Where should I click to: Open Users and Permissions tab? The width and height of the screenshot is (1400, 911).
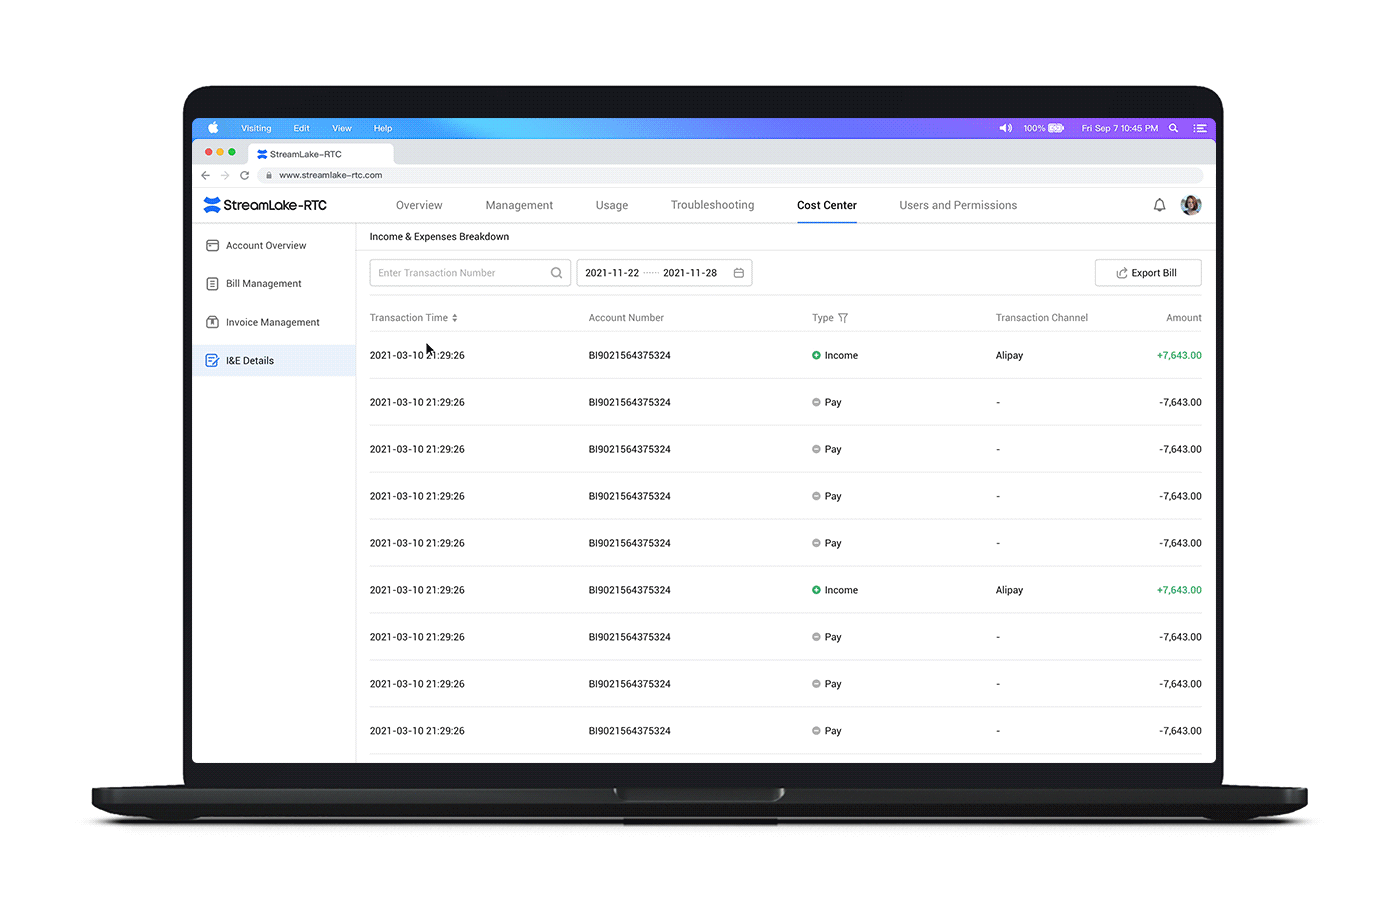tap(958, 205)
